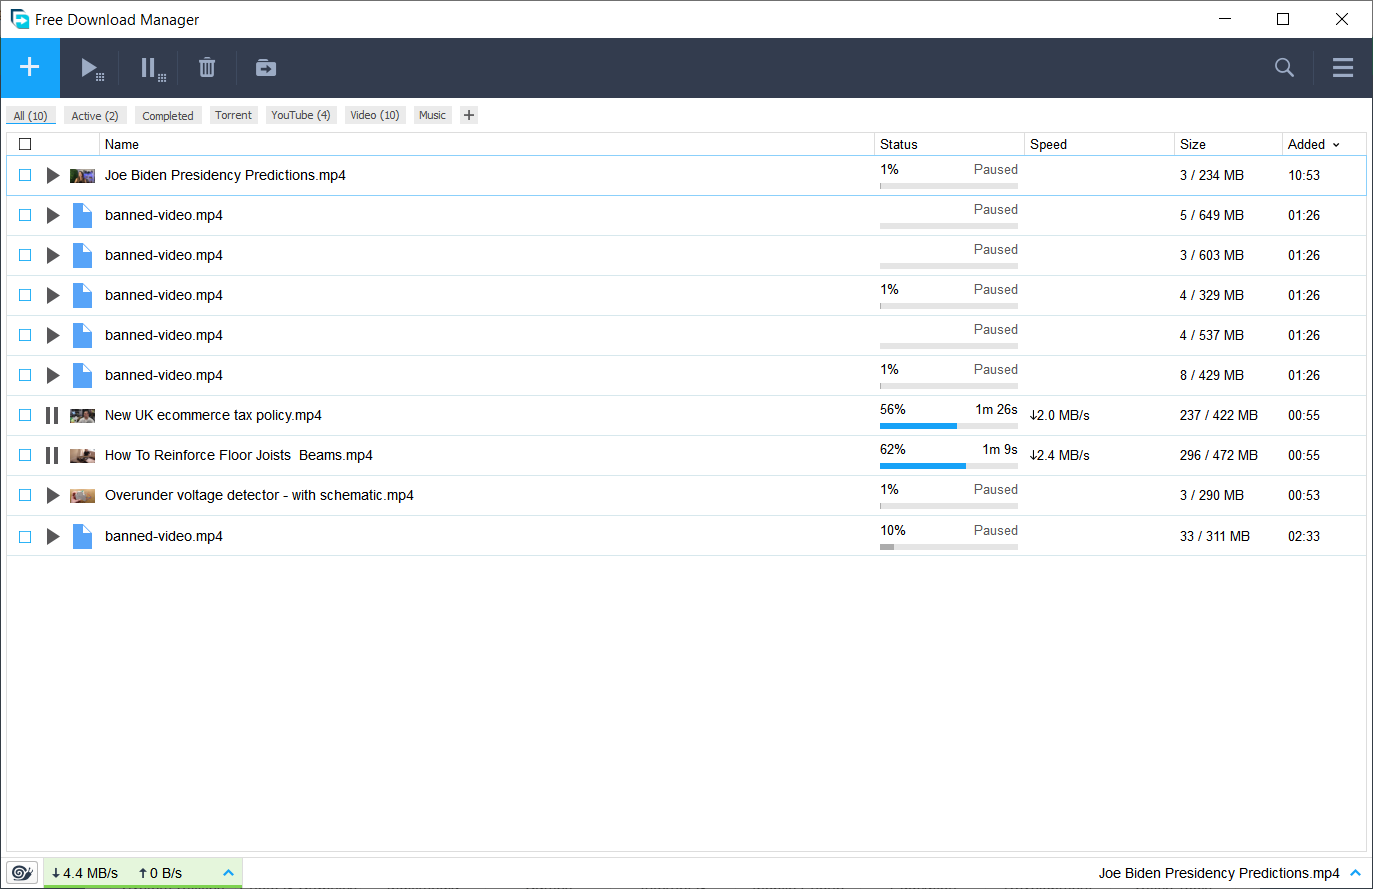The image size is (1373, 889).
Task: Resume the banned-video.mp4 download of 649 MB
Action: coord(53,215)
